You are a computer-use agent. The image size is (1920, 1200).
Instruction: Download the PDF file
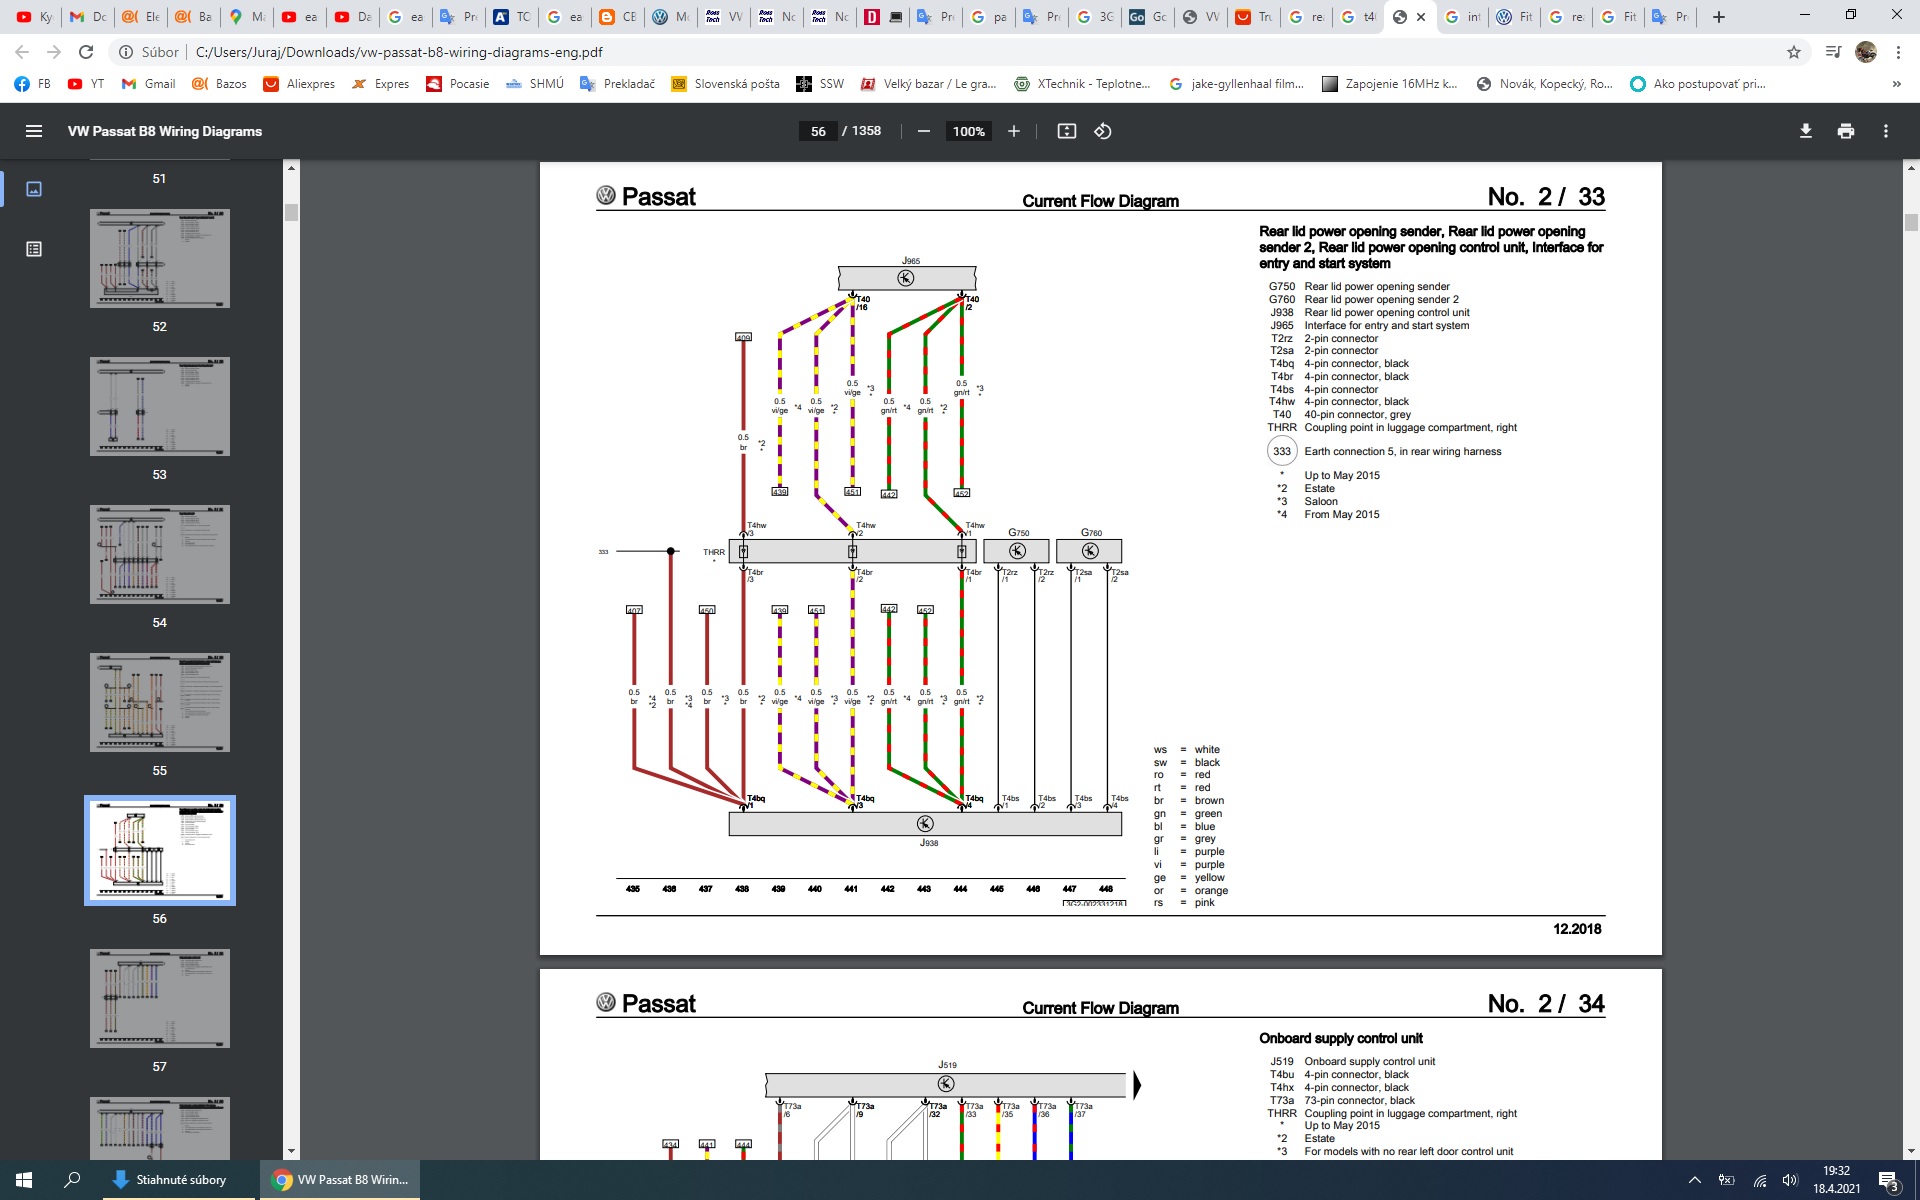pyautogui.click(x=1806, y=131)
